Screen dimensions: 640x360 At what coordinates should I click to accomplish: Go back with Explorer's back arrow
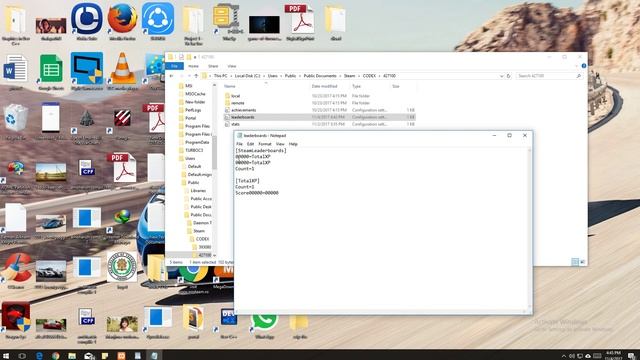point(171,76)
